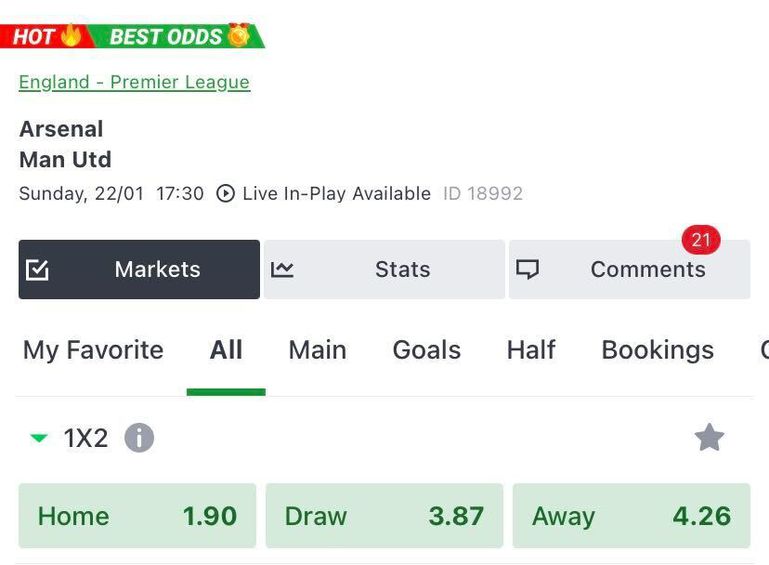Select Draw odds 3.87
This screenshot has width=769, height=565.
(384, 516)
